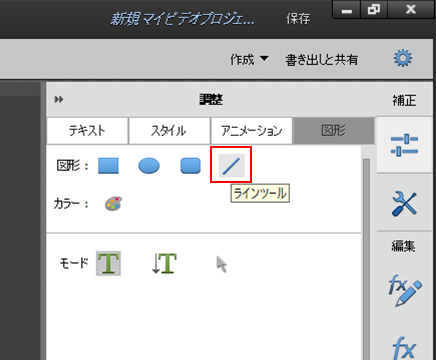Select the line tool (ラインツール)
The image size is (436, 360).
[231, 166]
